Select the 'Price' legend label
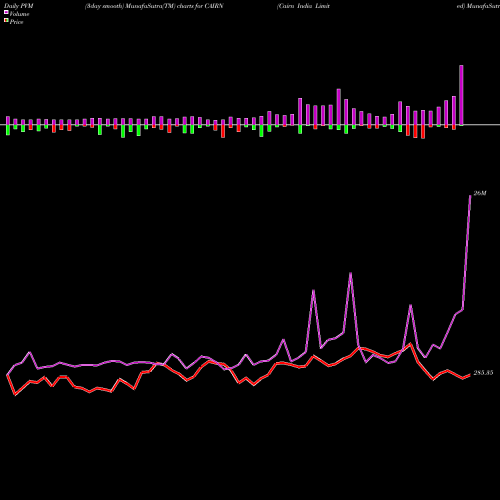Image resolution: width=500 pixels, height=500 pixels. [16, 22]
